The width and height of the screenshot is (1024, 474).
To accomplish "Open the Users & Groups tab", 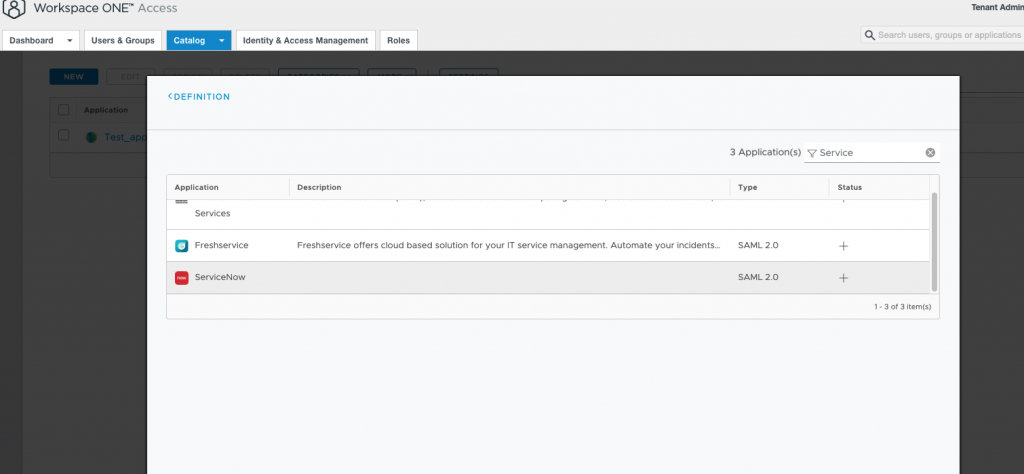I will [123, 41].
